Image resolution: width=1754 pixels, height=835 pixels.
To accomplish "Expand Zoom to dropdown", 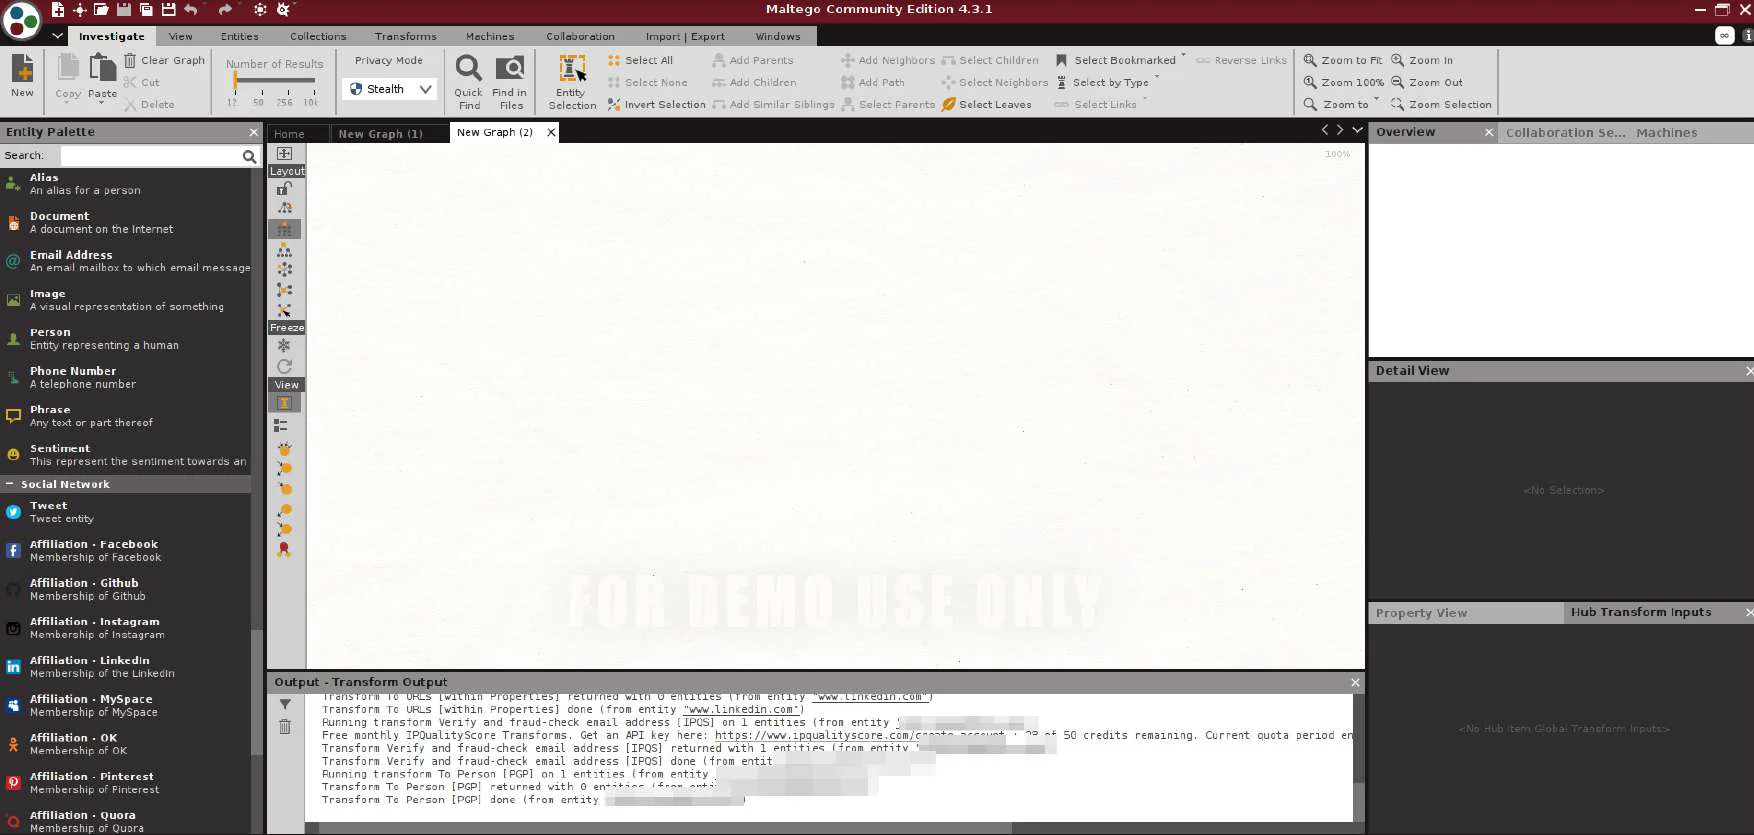I will coord(1377,100).
